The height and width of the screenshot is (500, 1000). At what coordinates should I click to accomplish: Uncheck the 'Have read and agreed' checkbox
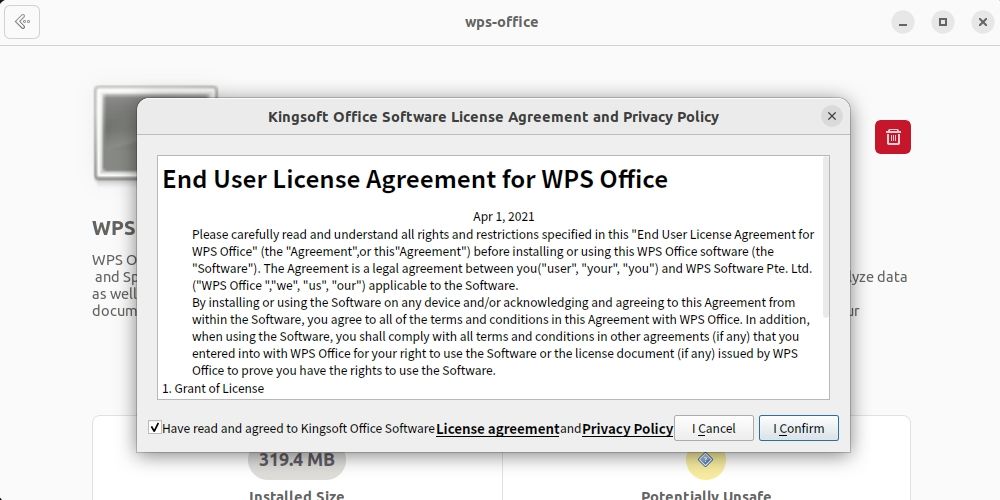155,428
